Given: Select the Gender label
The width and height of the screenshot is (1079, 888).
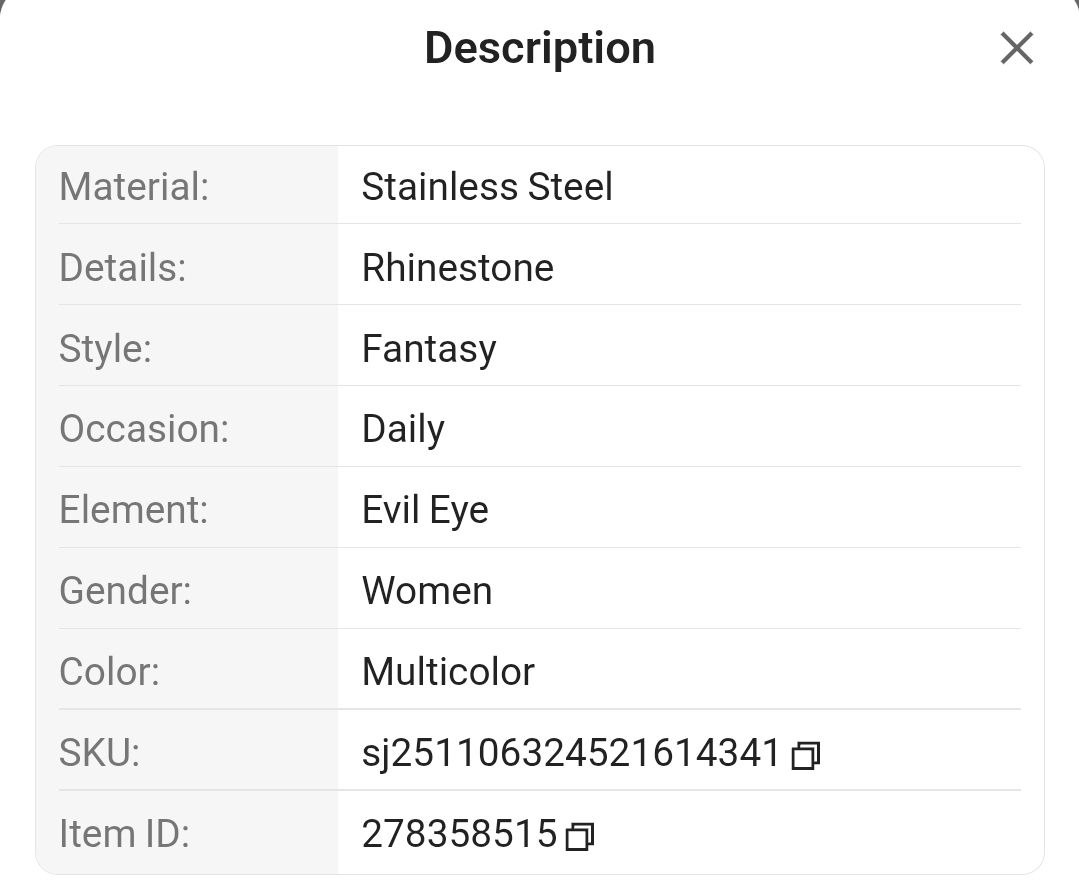Looking at the screenshot, I should coord(125,591).
